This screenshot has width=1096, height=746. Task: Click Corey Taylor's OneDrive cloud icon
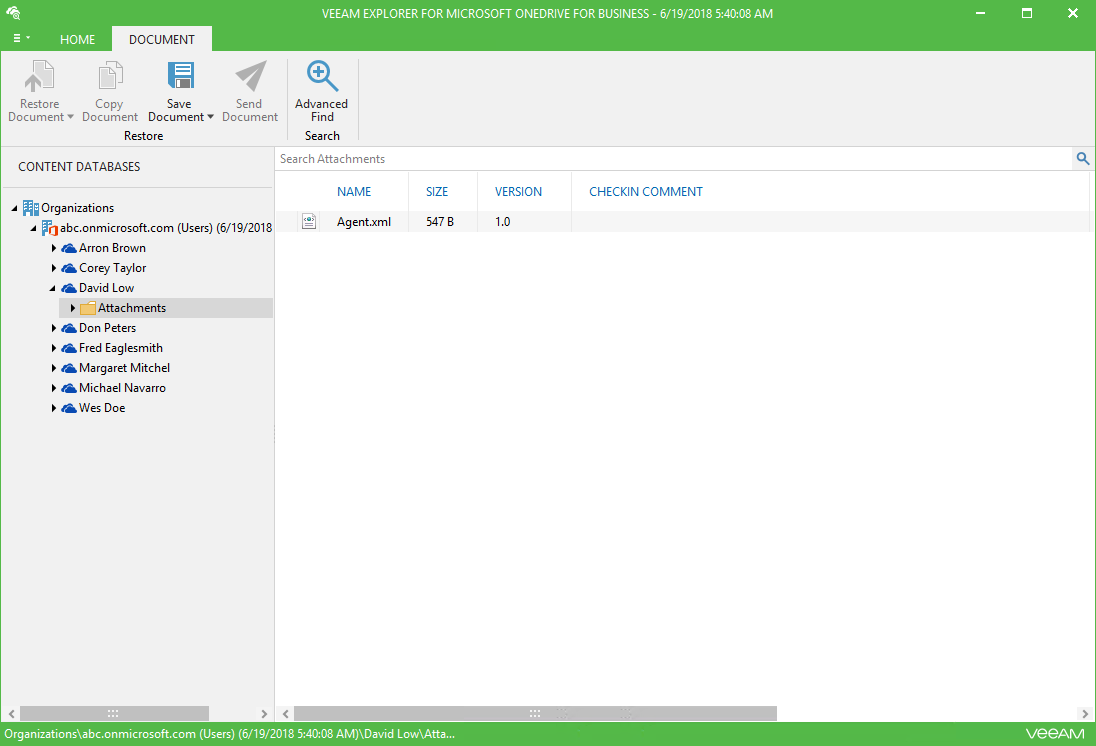click(x=68, y=268)
